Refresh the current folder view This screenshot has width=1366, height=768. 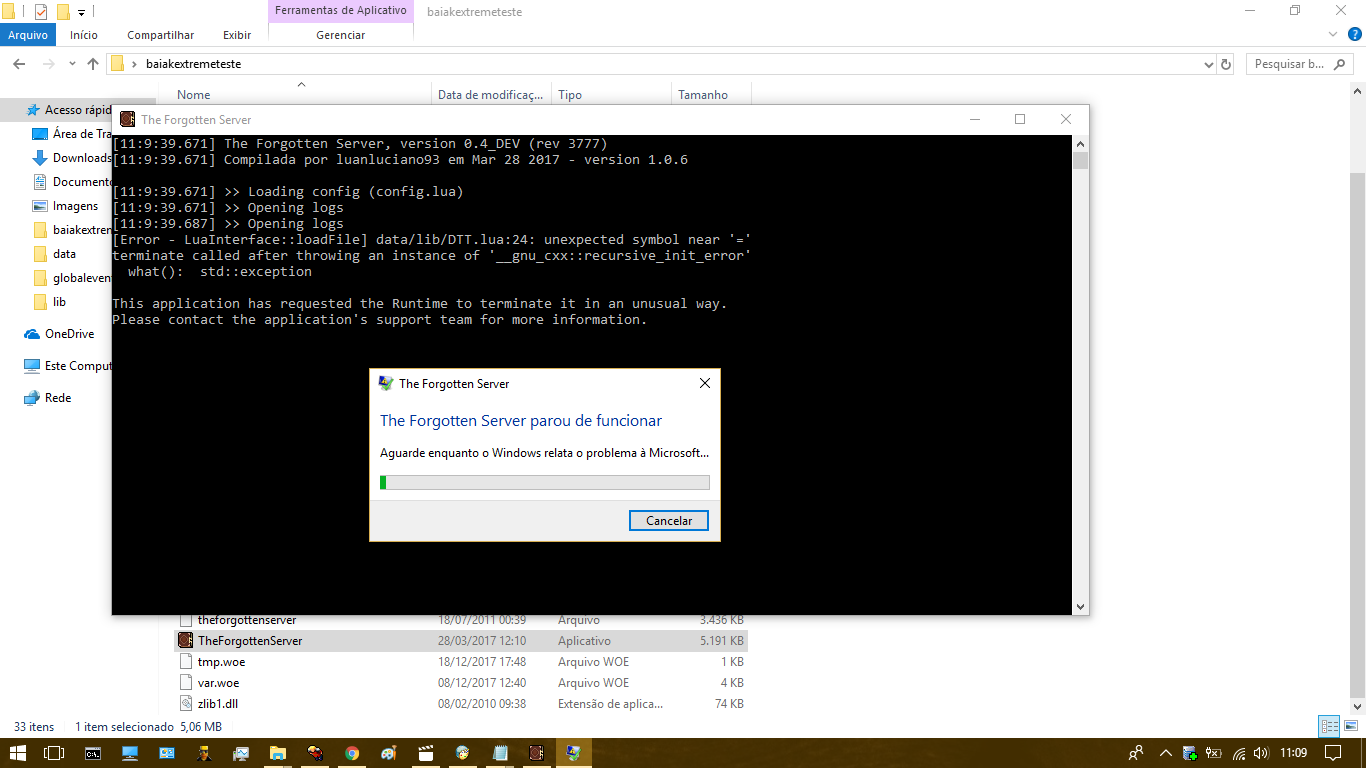1227,64
